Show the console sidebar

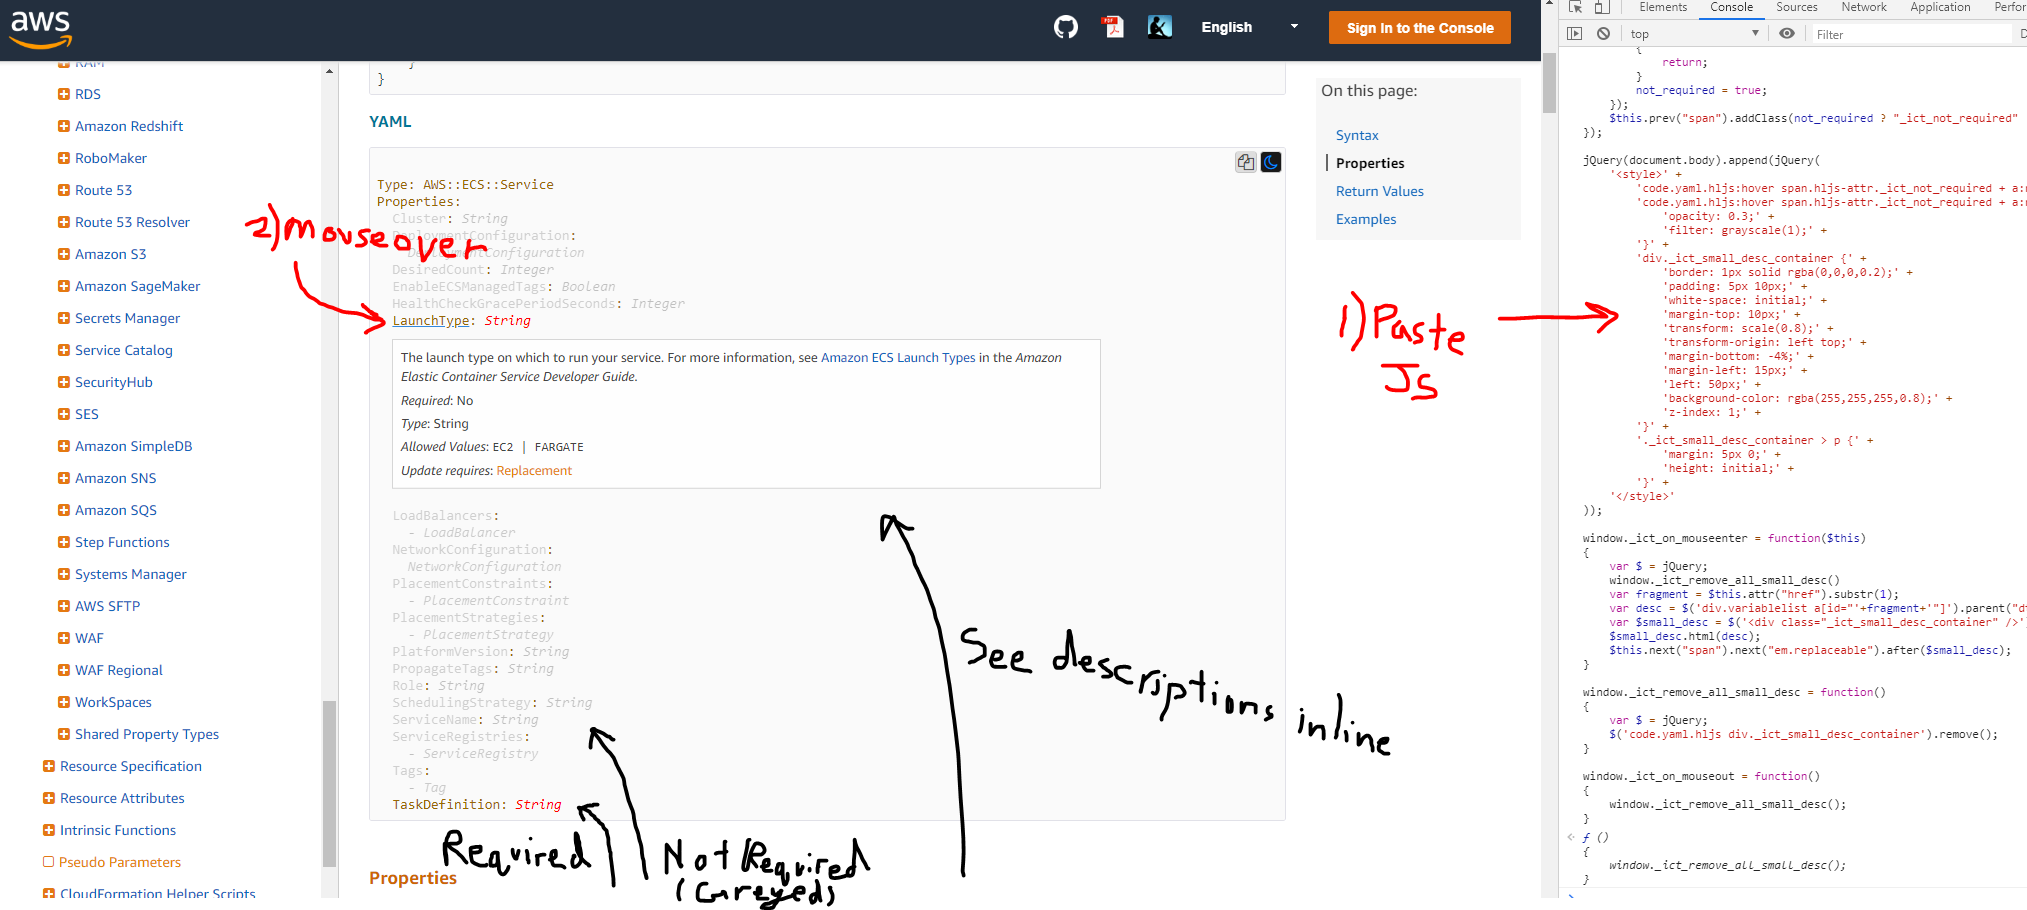tap(1575, 34)
